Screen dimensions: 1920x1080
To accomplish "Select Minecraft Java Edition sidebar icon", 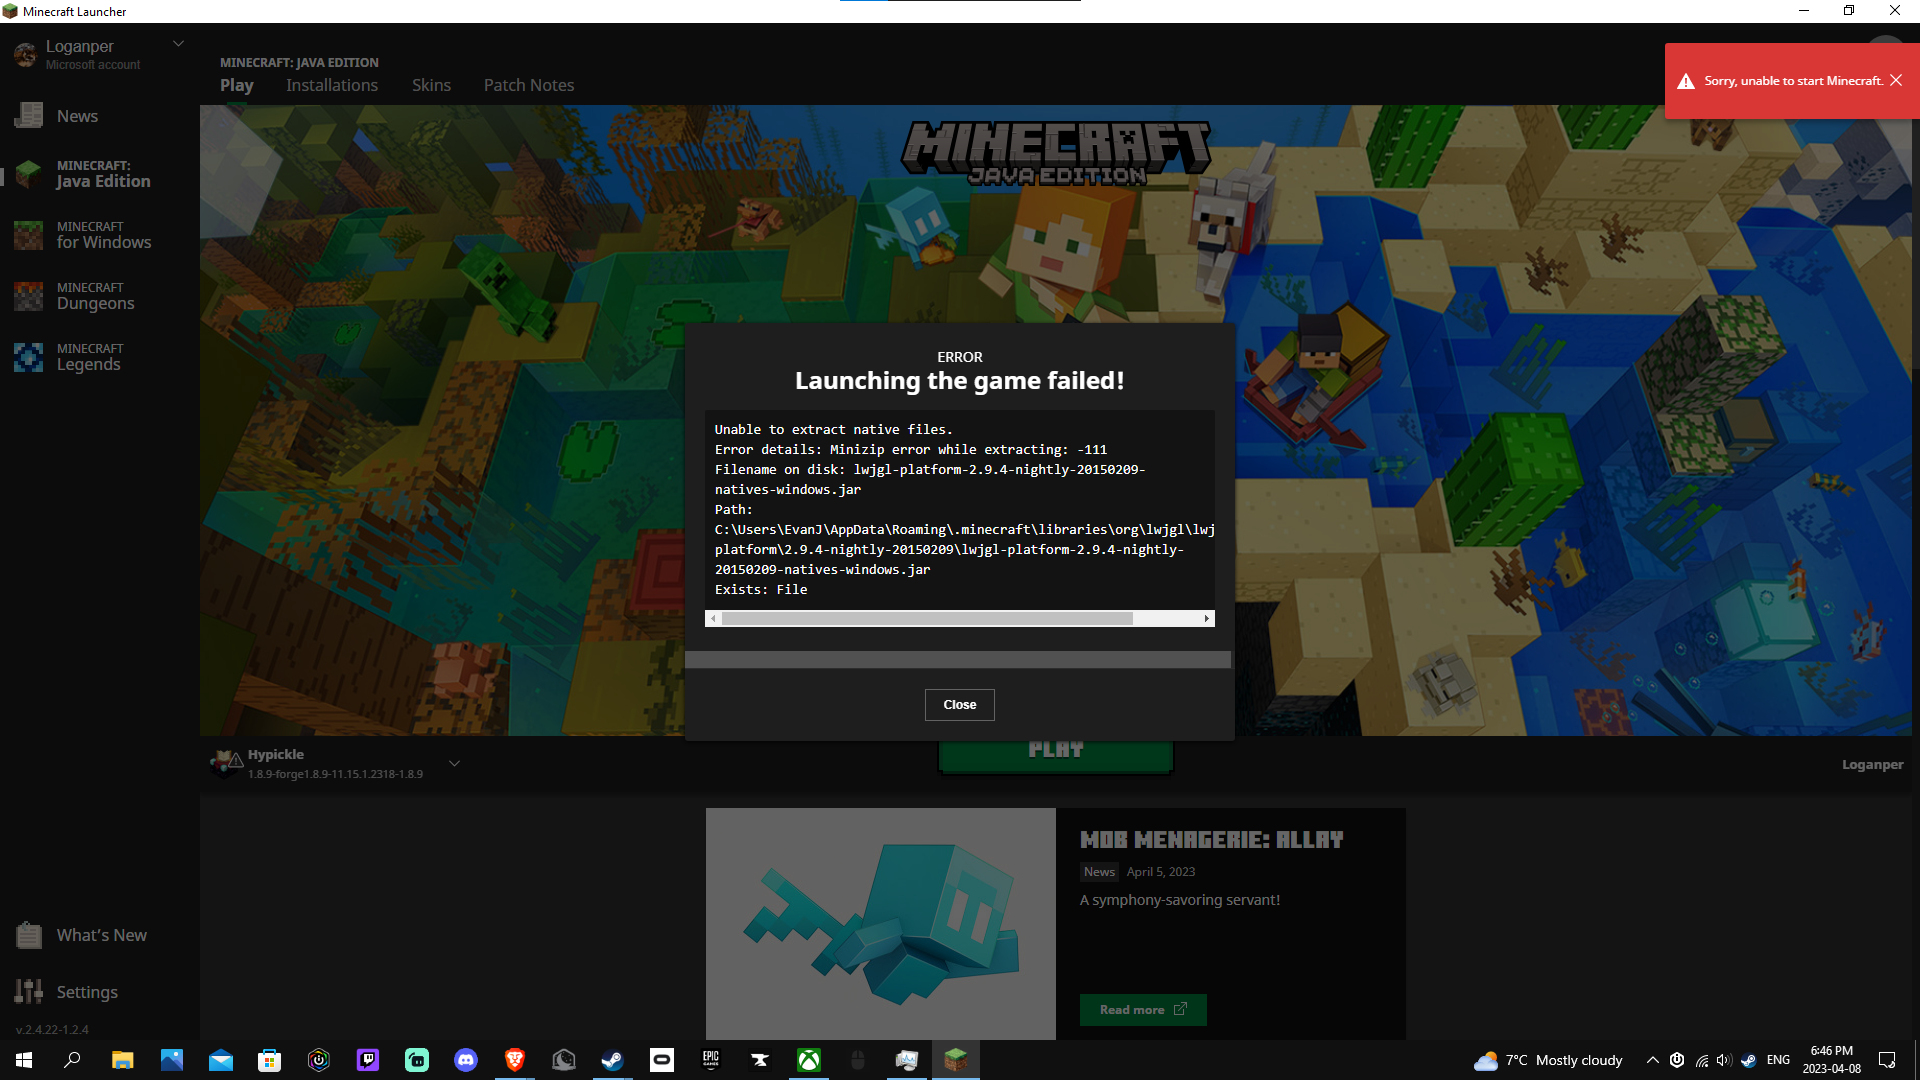I will (x=29, y=174).
